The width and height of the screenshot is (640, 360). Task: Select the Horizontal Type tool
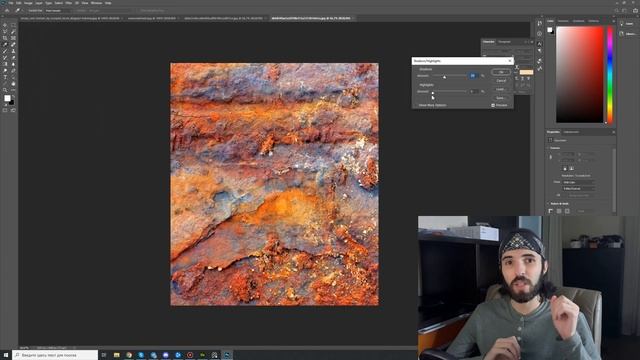point(5,77)
